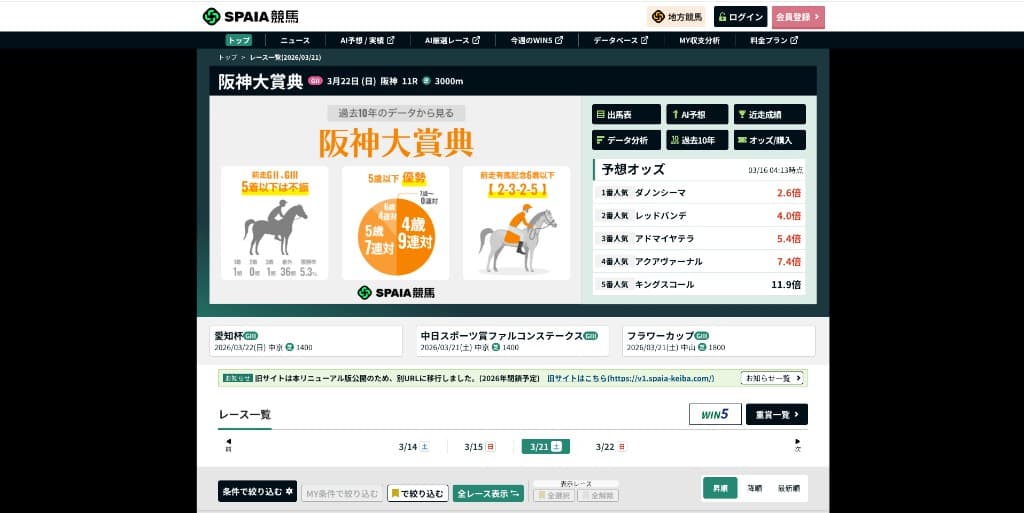Select the 3/21 date tab

click(545, 446)
